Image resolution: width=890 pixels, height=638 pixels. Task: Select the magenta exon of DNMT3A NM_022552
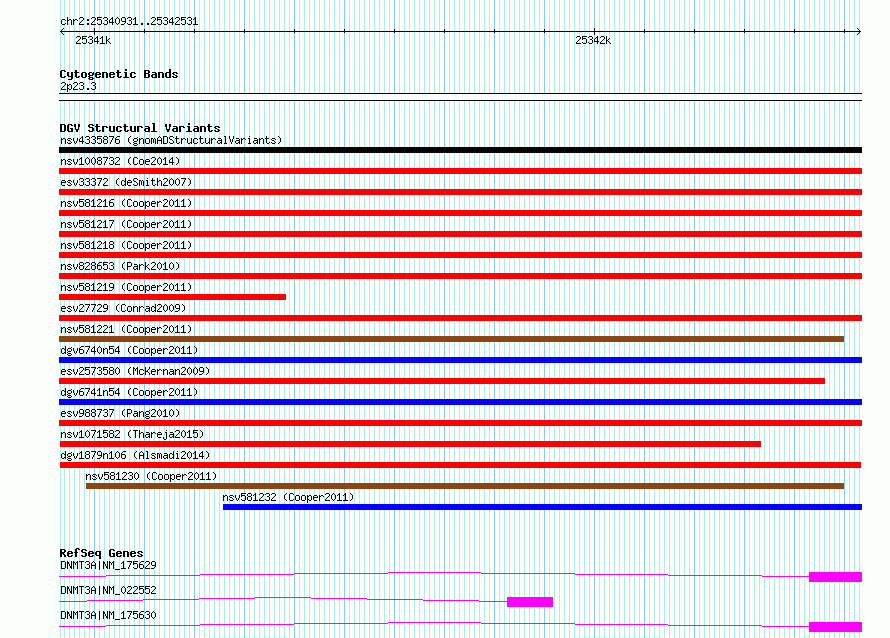pyautogui.click(x=530, y=602)
